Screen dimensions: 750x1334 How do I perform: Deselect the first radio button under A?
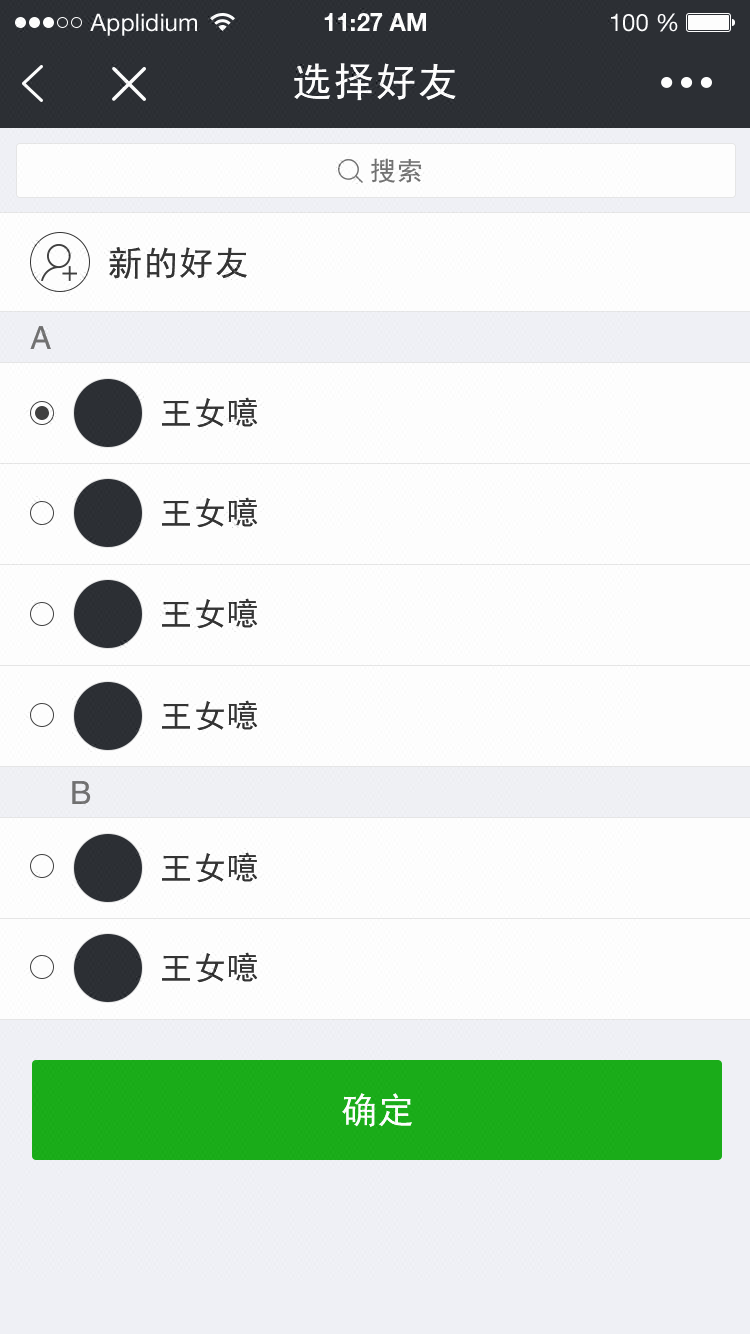(x=42, y=413)
